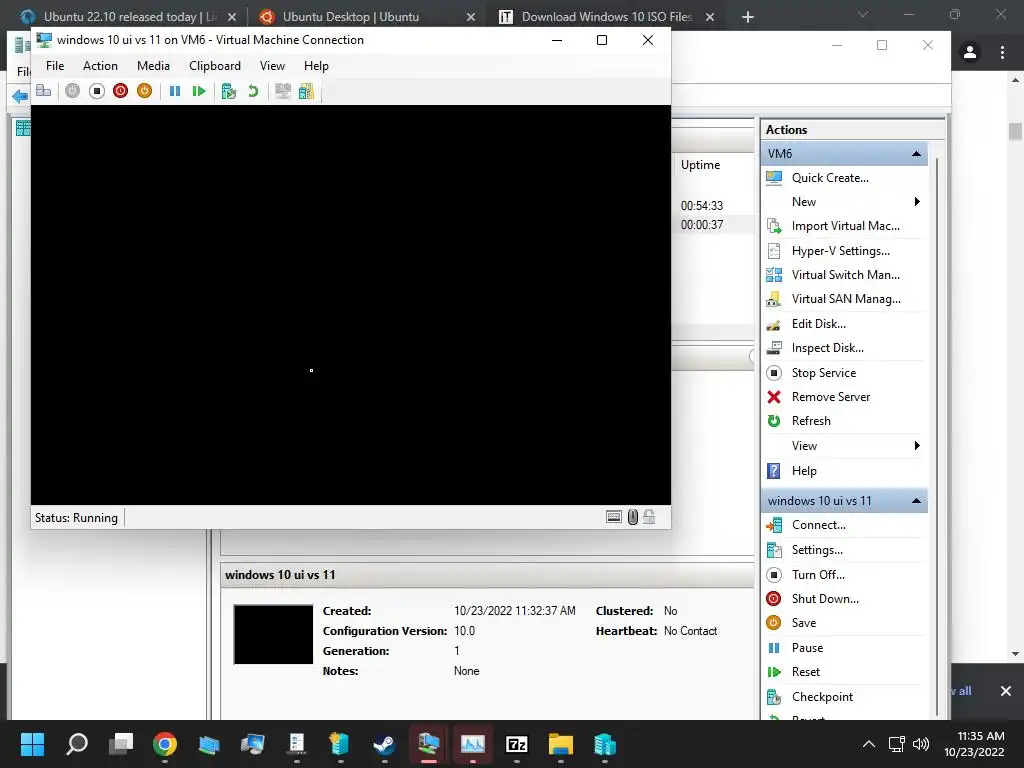This screenshot has height=768, width=1024.
Task: Open the File menu of VM Connection
Action: (x=55, y=66)
